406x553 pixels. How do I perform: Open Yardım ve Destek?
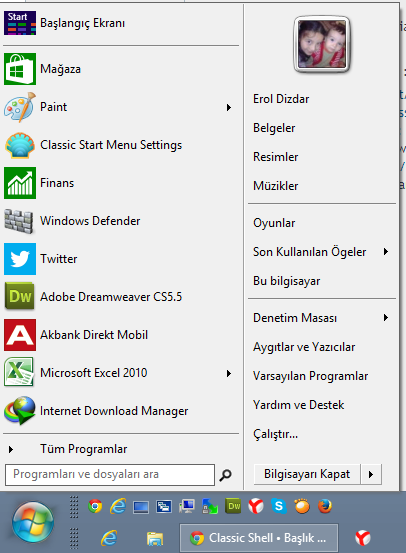point(298,405)
